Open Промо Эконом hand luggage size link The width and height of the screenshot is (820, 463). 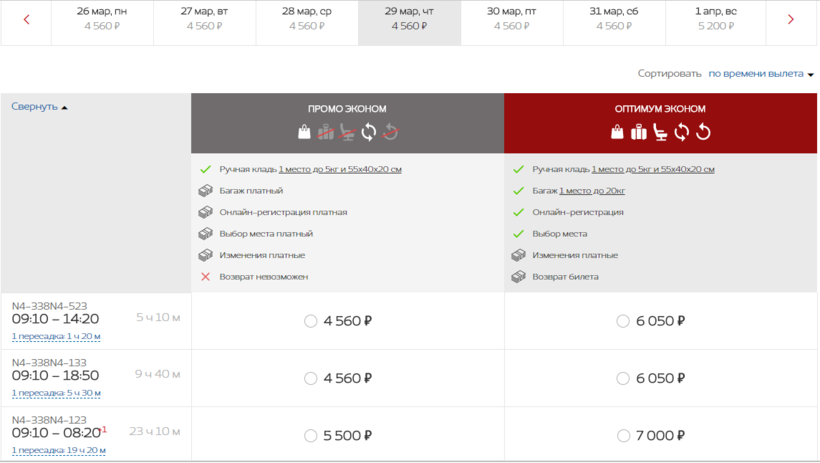pyautogui.click(x=340, y=169)
